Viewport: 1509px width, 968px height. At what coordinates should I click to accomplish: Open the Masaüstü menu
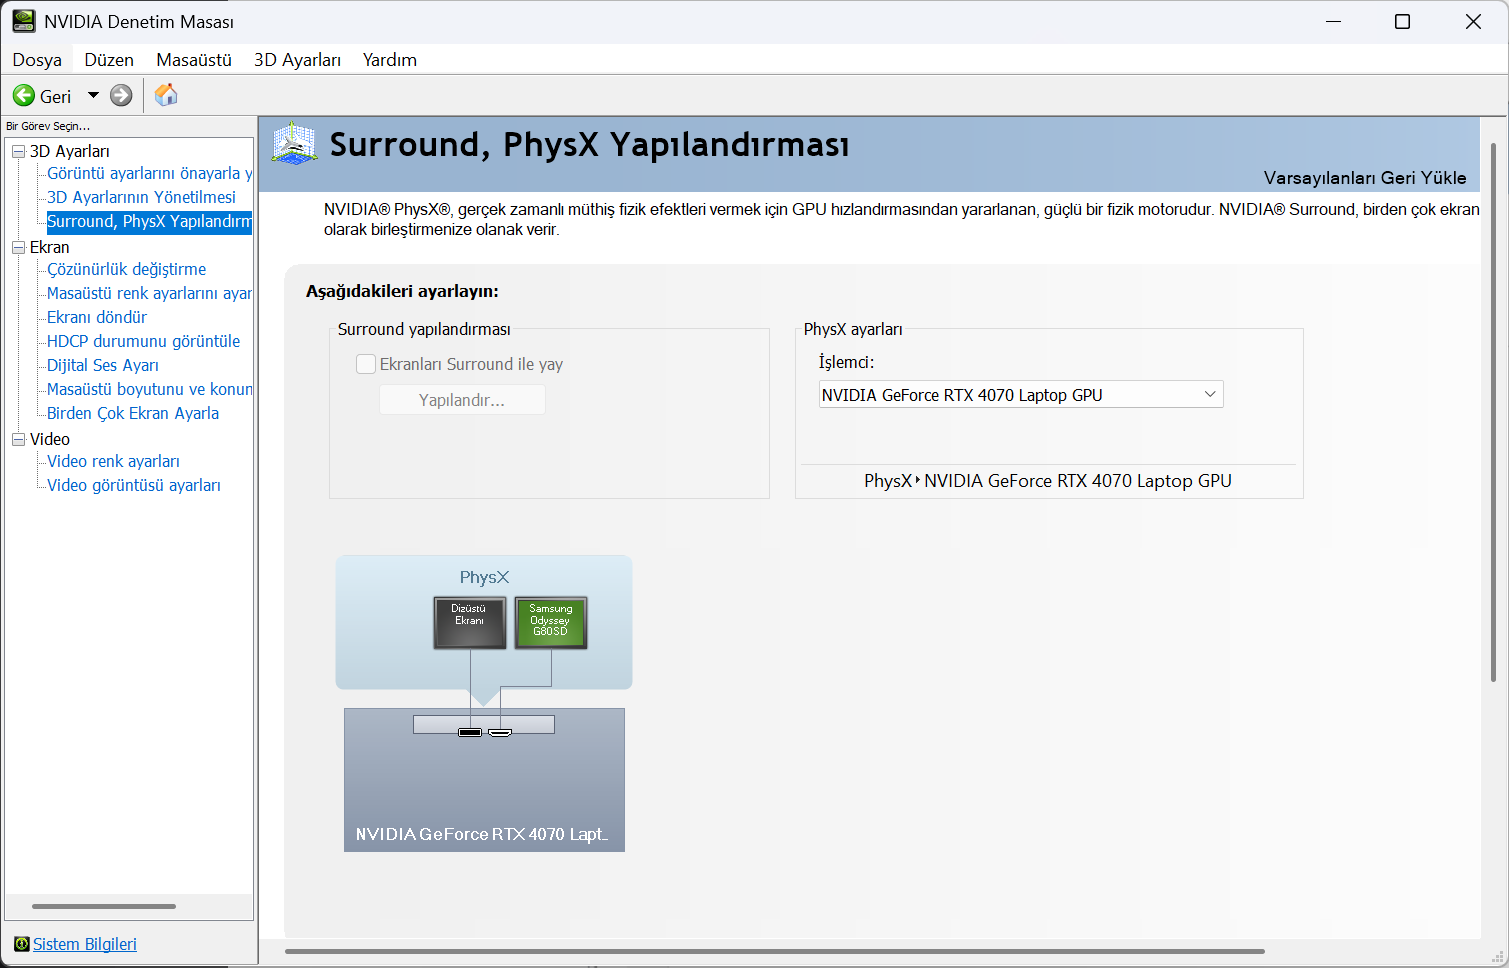194,60
